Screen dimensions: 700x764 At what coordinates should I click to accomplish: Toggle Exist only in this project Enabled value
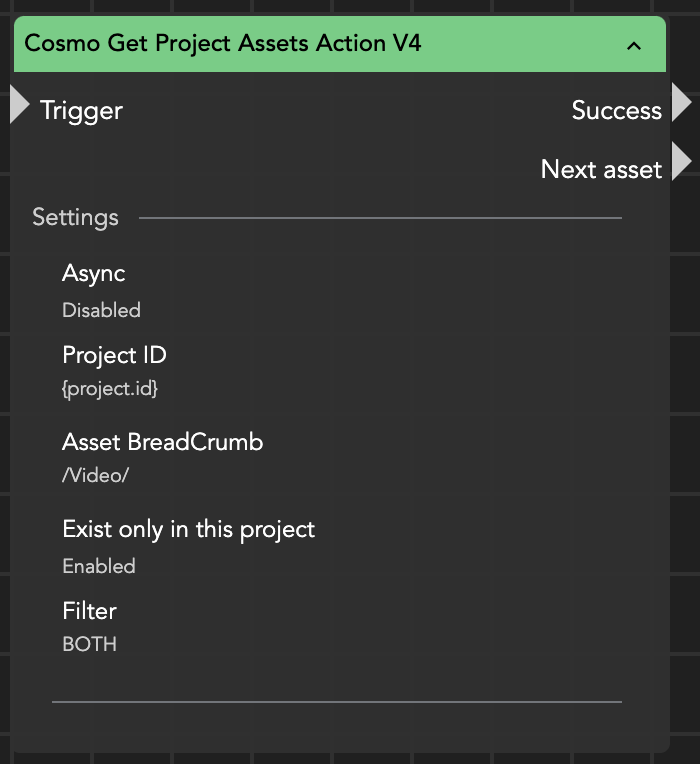[x=99, y=566]
